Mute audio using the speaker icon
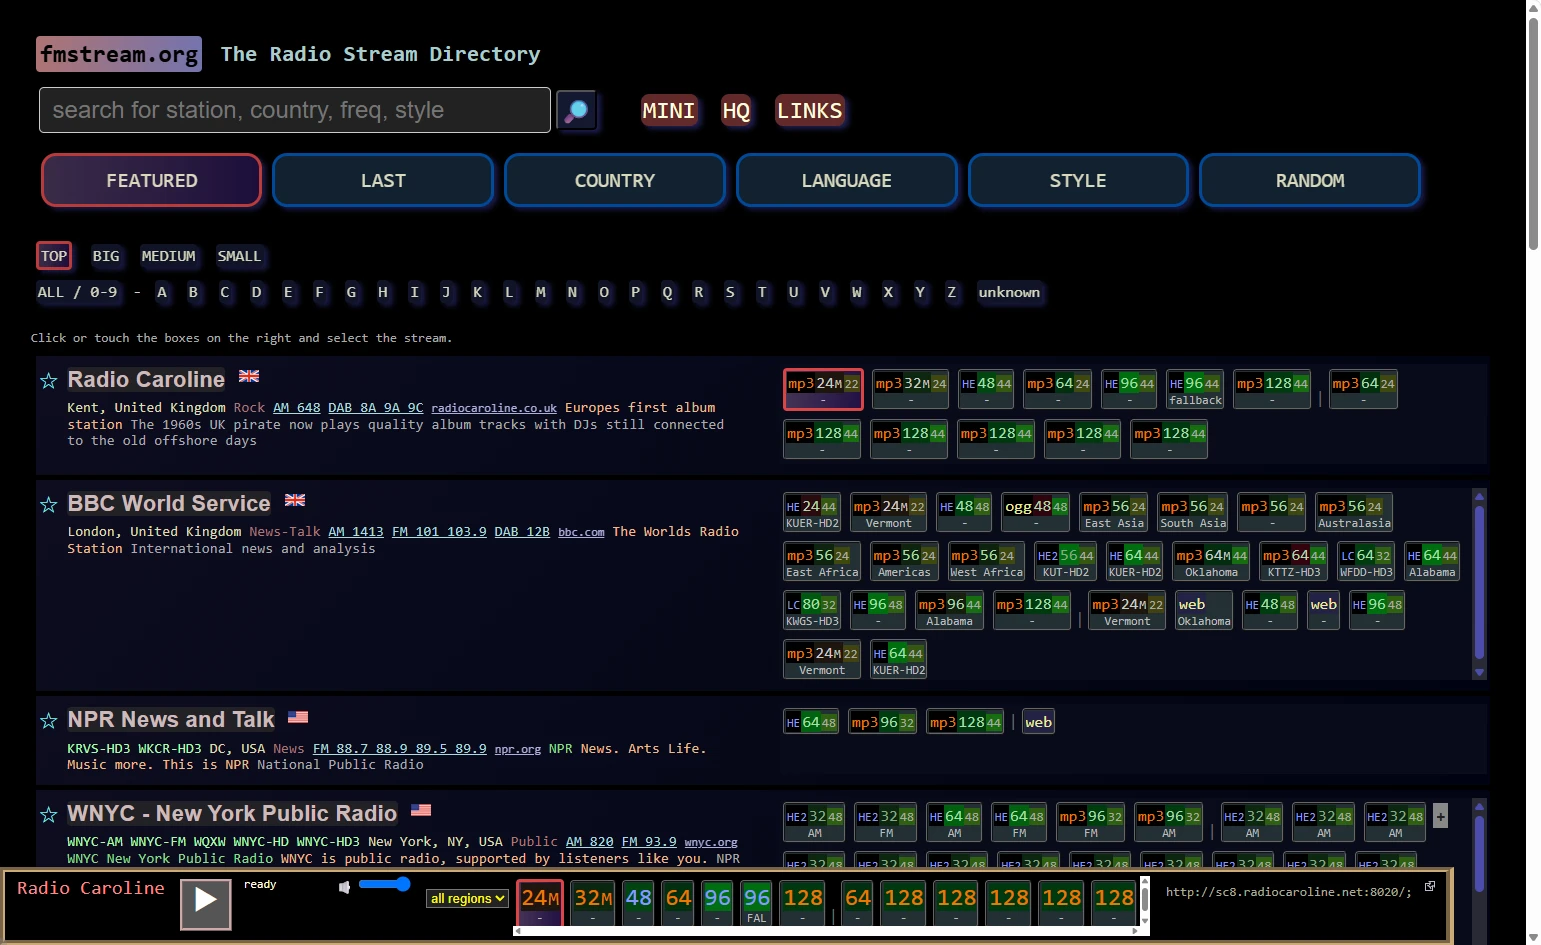This screenshot has height=945, width=1541. 344,887
